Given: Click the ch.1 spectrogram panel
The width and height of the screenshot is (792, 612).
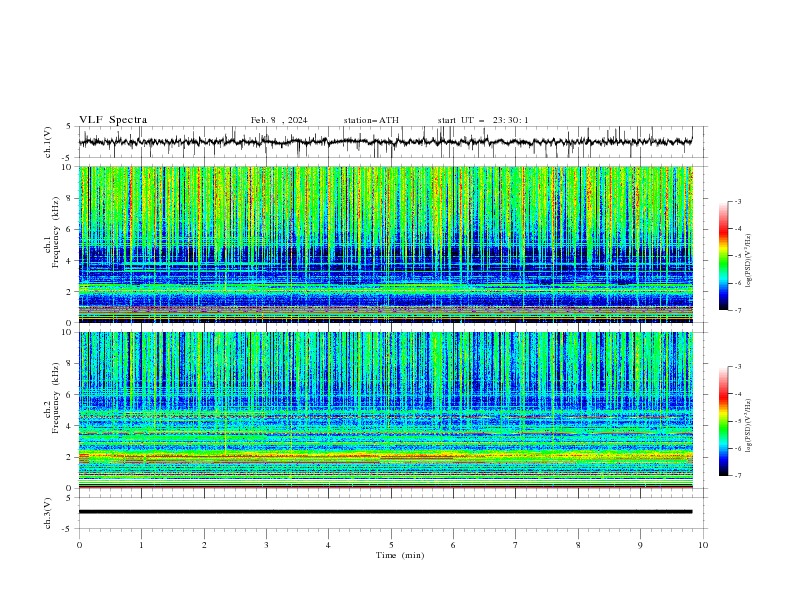Looking at the screenshot, I should click(385, 244).
